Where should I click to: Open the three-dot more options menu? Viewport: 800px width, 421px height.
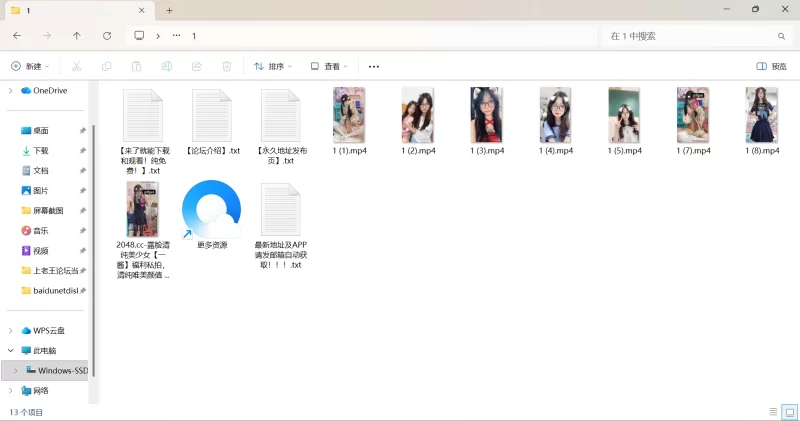coord(374,66)
